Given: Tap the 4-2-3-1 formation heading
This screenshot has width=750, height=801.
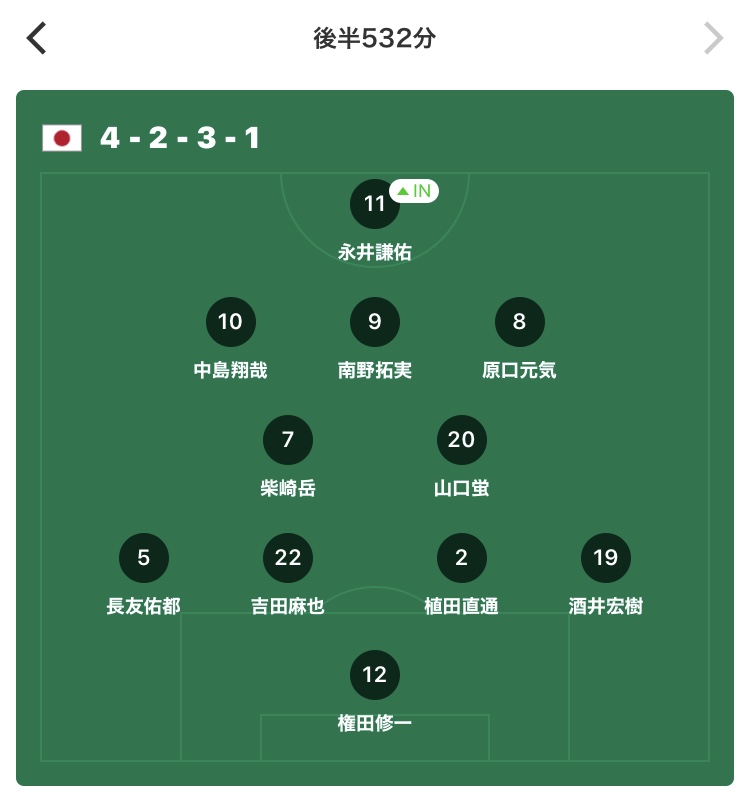Looking at the screenshot, I should click(x=180, y=138).
